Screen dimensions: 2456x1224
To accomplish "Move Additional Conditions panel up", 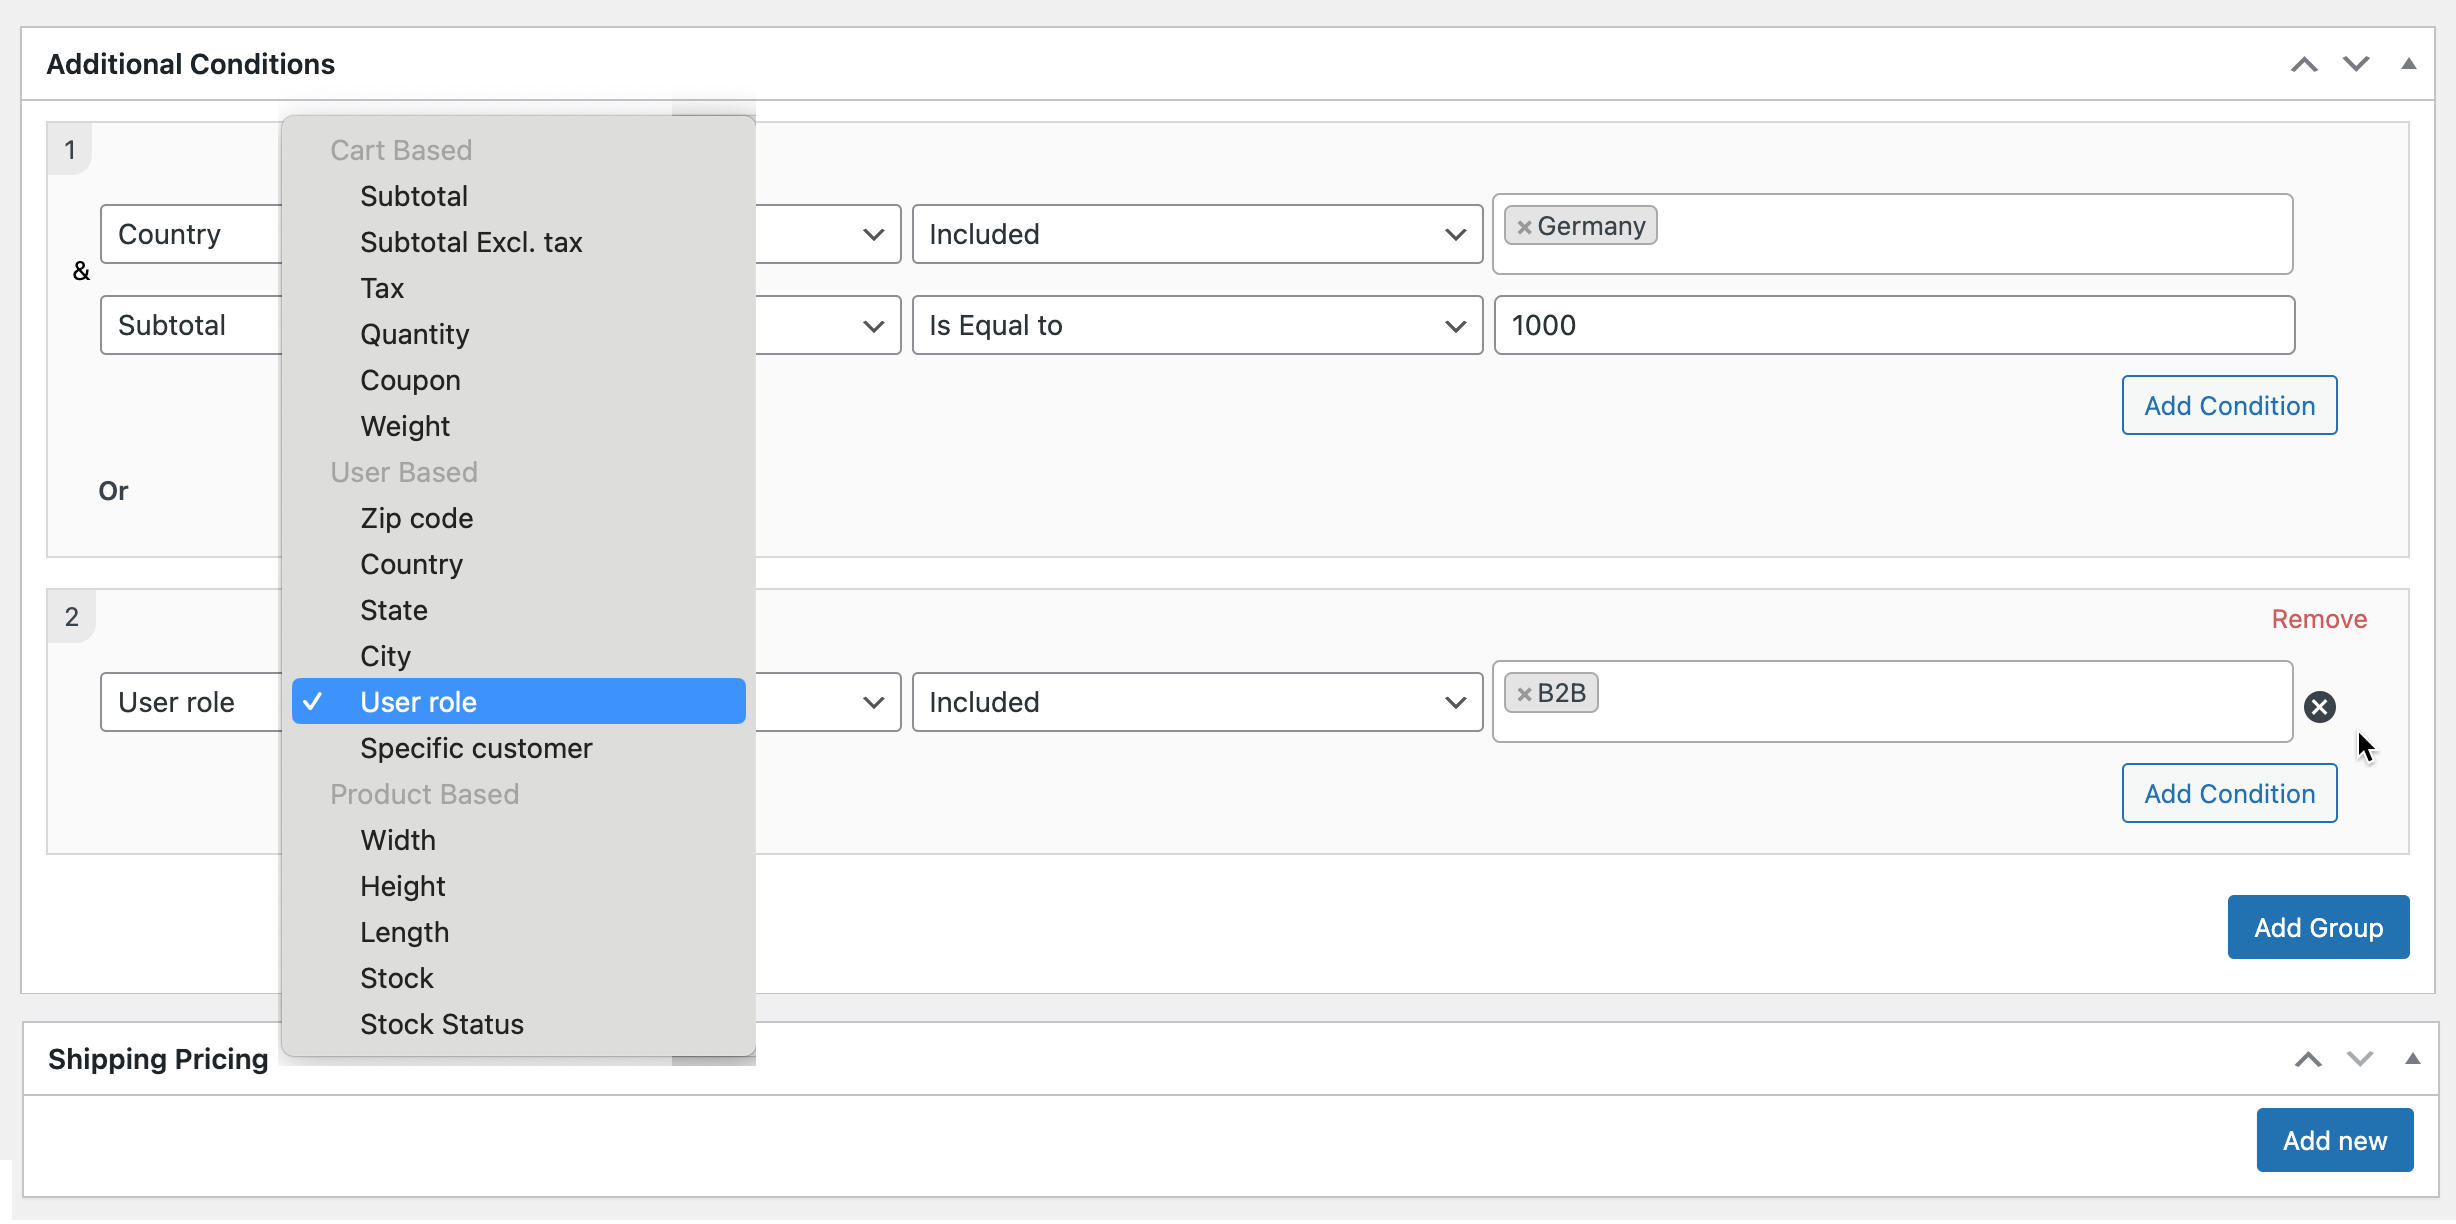I will point(2304,65).
